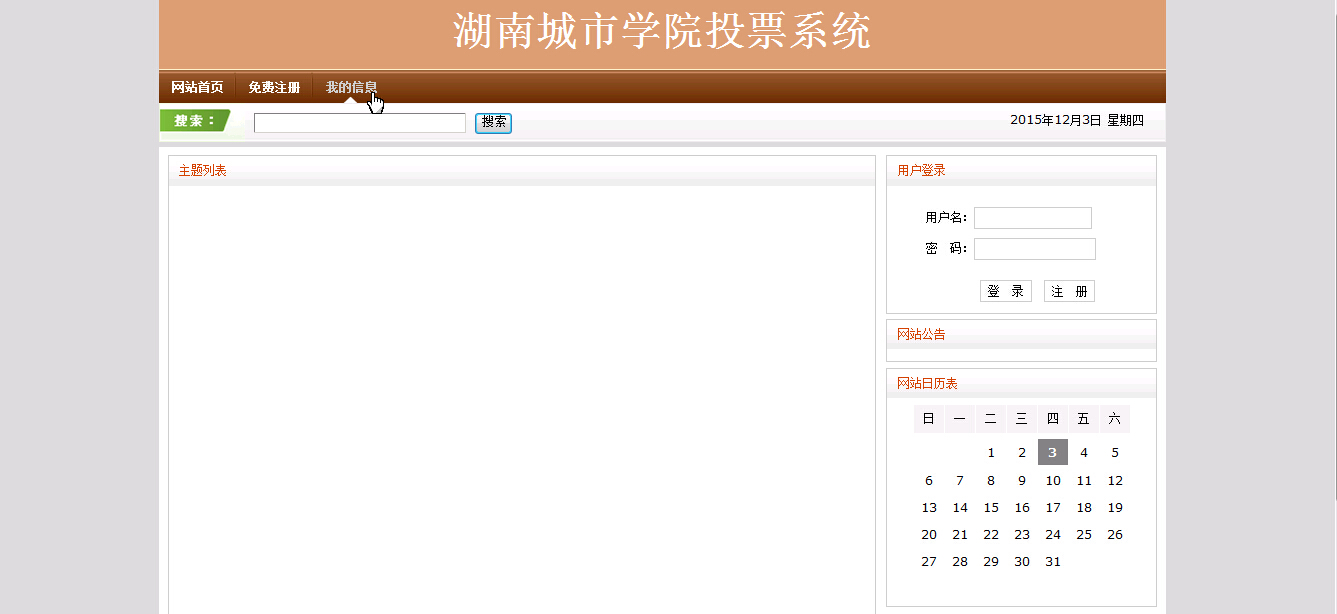The width and height of the screenshot is (1337, 614).
Task: Click day 26 in the calendar
Action: point(1115,535)
